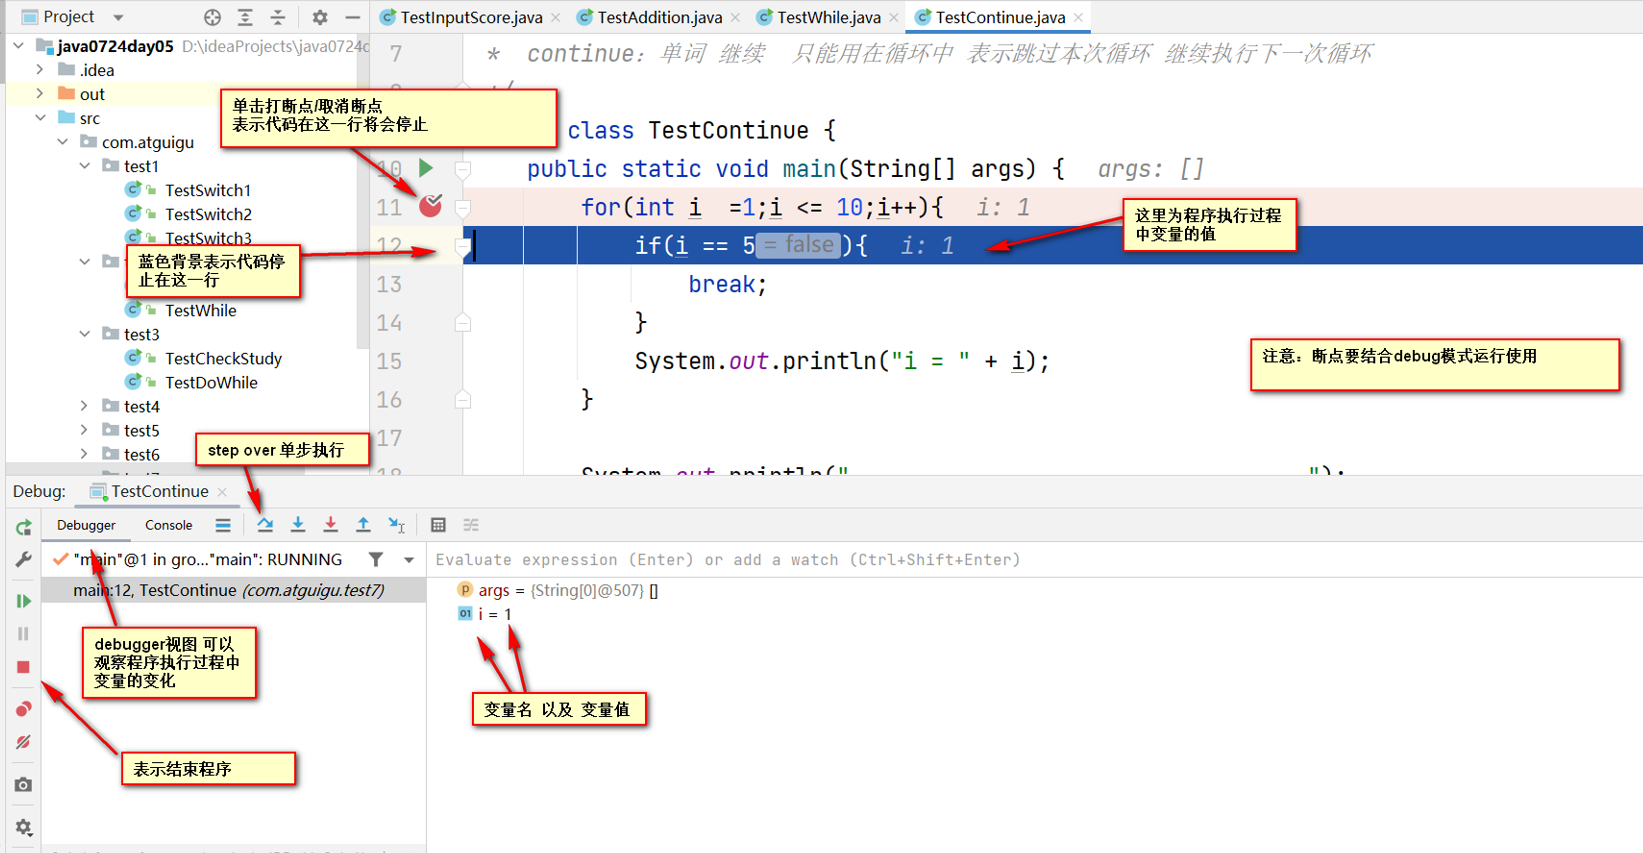Collapse the test1 package

[x=84, y=166]
